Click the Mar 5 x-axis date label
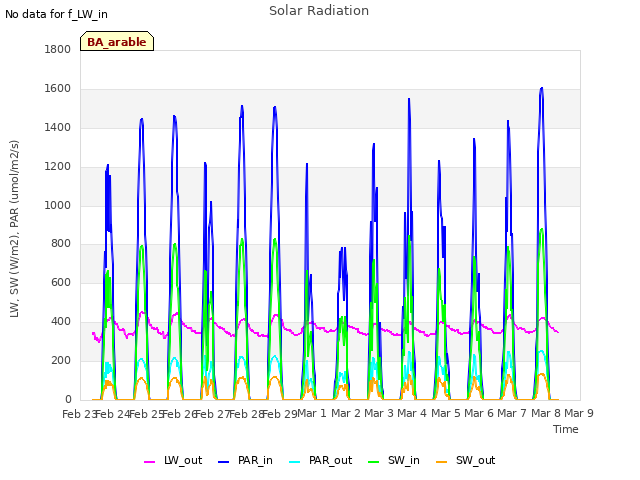This screenshot has height=480, width=640. [x=446, y=413]
